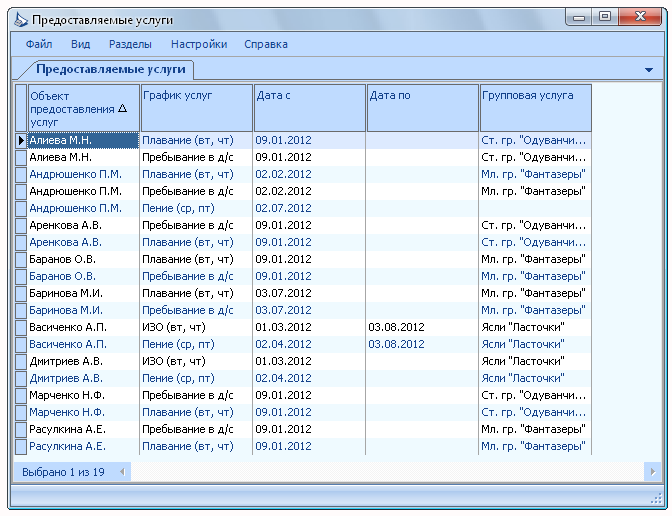Select the Предоставляемые услуги tab

coord(111,69)
